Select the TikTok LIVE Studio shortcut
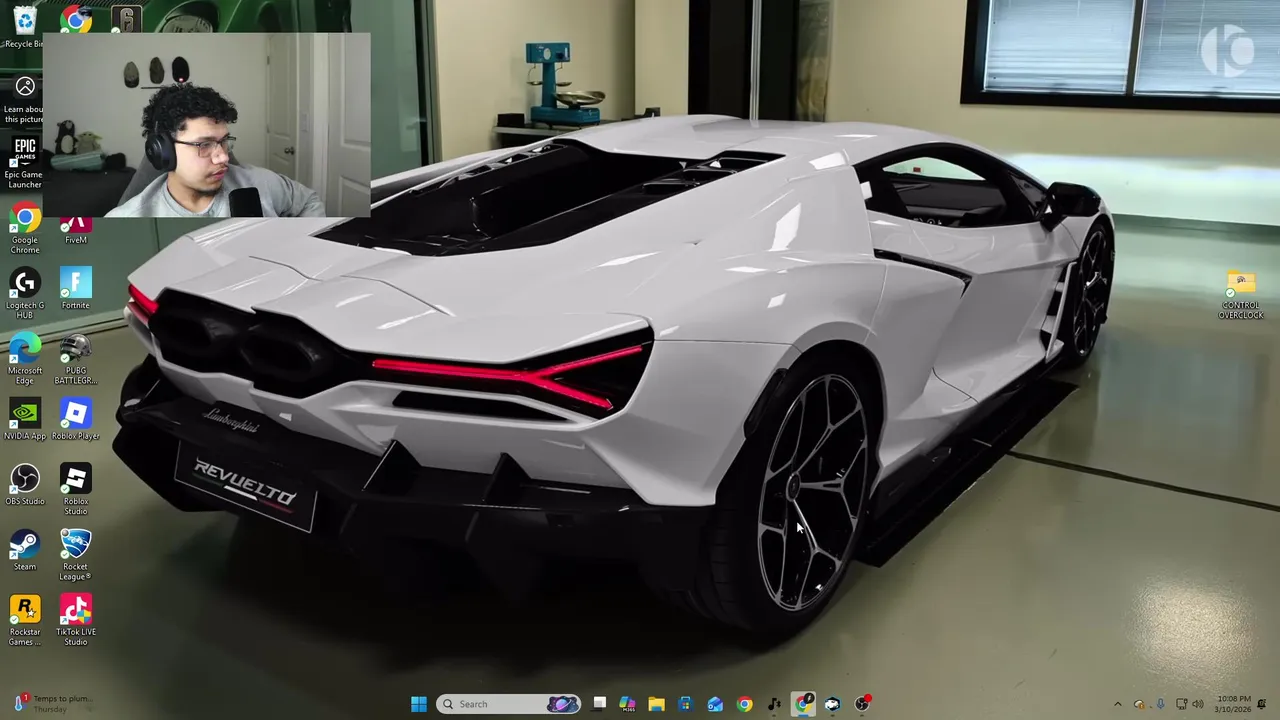 (76, 621)
